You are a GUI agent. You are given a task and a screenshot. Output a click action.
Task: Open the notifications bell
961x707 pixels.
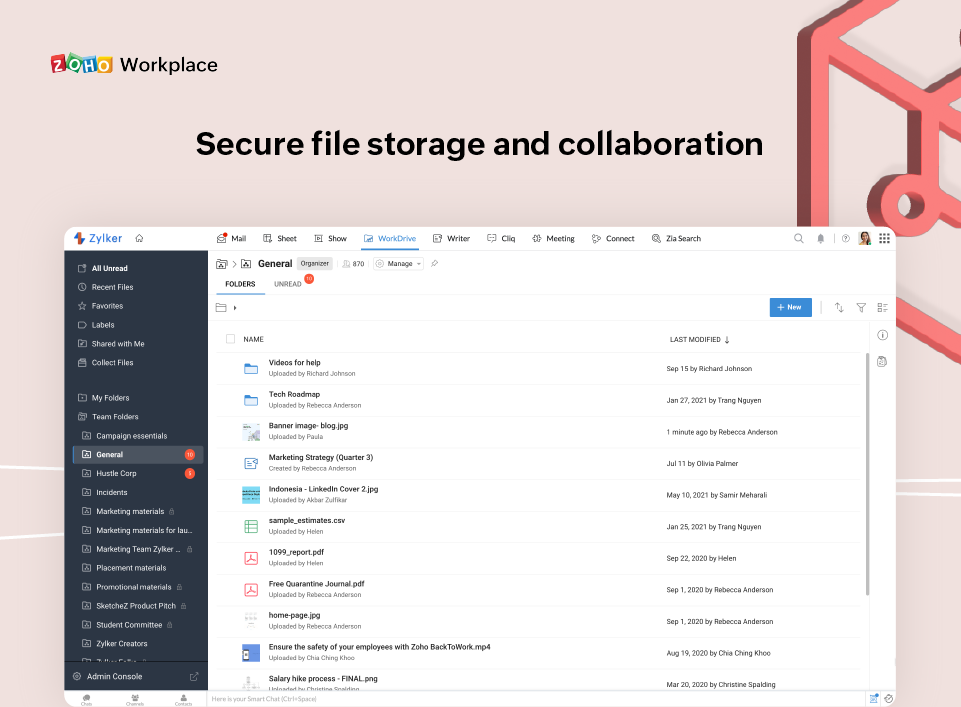(x=821, y=238)
